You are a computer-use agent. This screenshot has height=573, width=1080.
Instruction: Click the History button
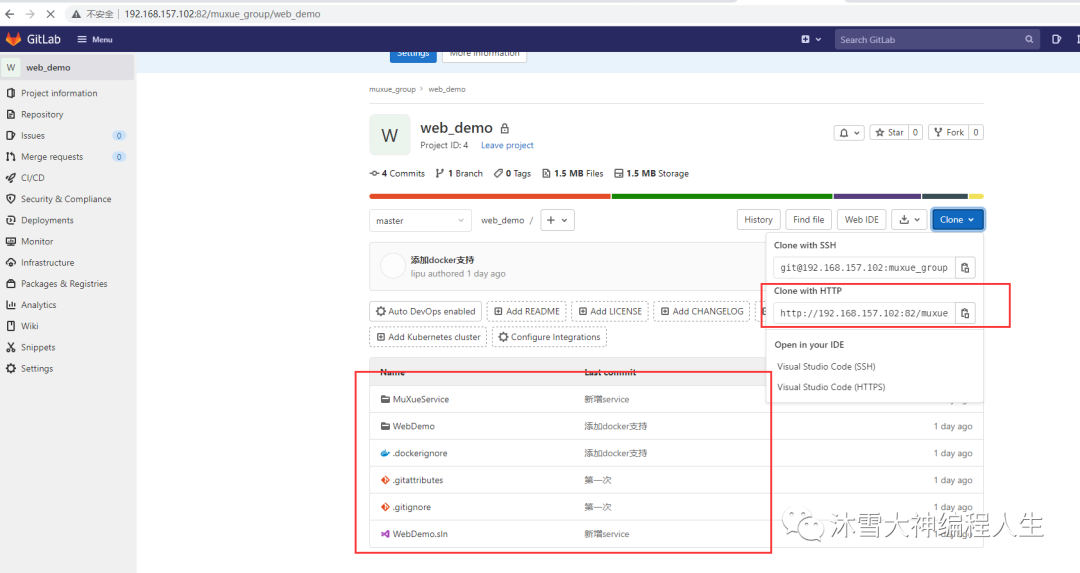[758, 220]
